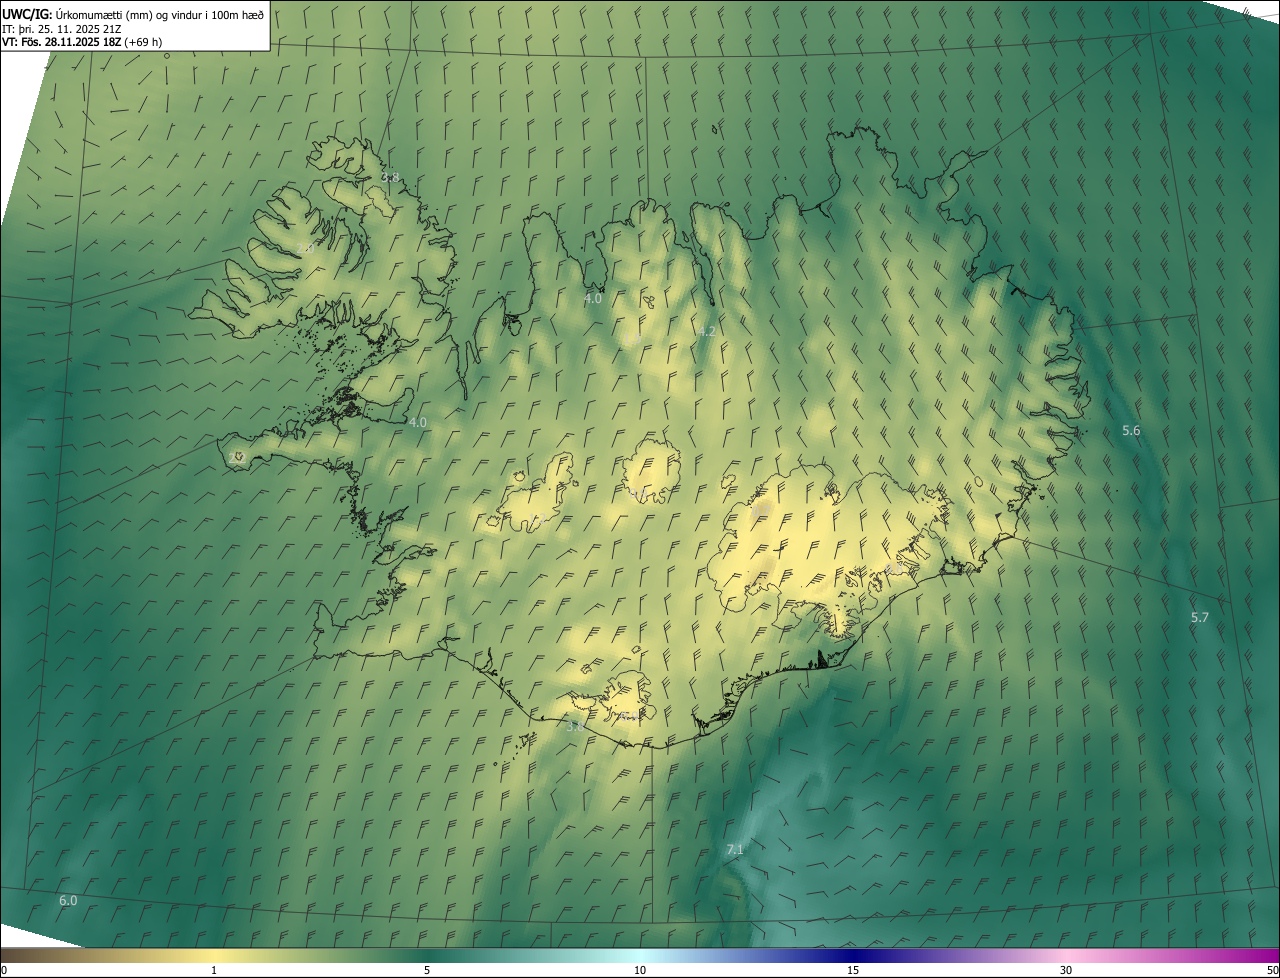Click the 3.8 value at the Westfjords' northern tip

390,177
